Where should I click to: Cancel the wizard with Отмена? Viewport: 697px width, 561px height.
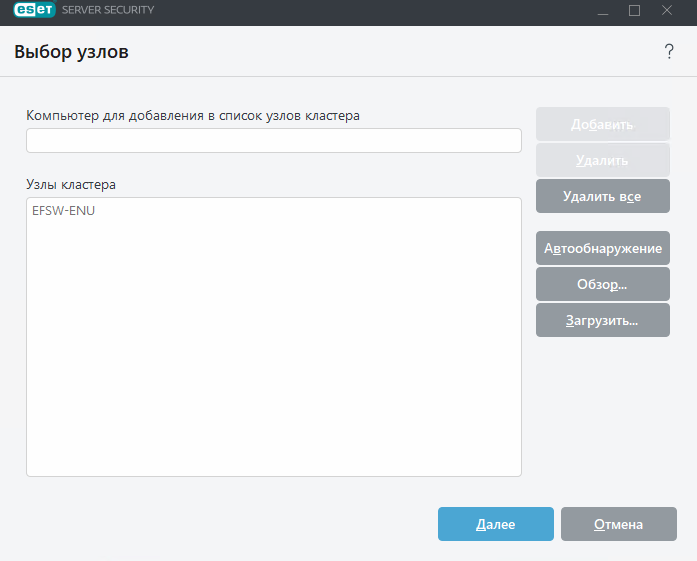[x=618, y=524]
